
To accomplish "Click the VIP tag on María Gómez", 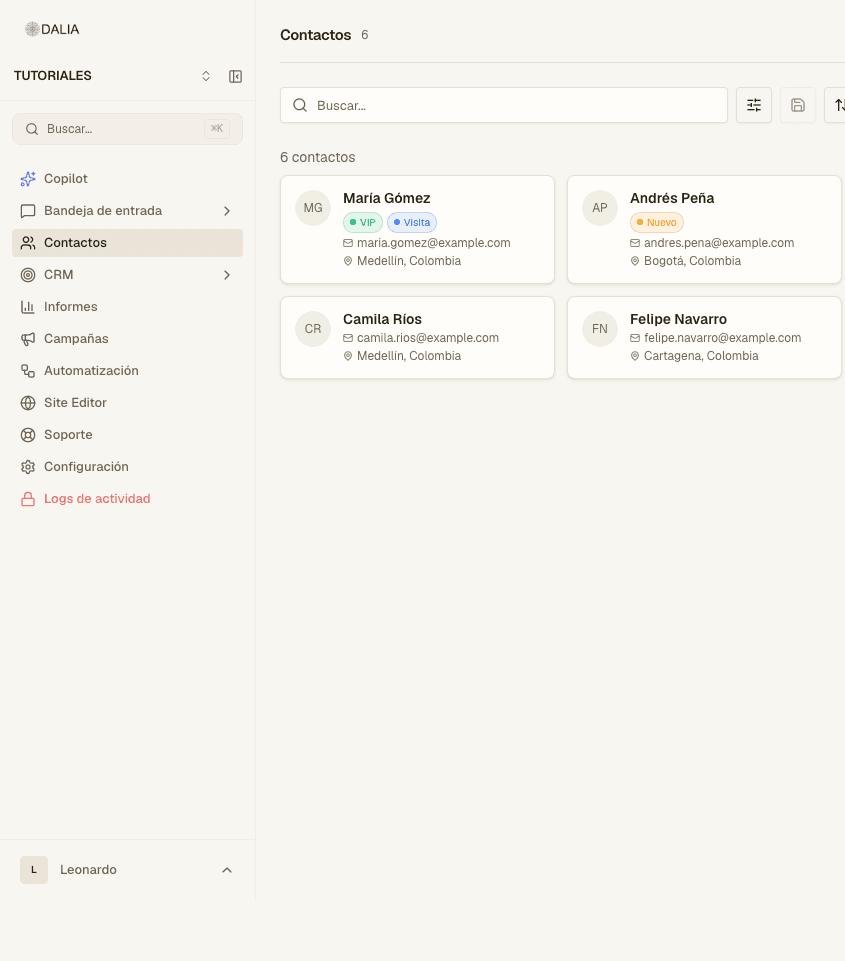I will pyautogui.click(x=363, y=222).
